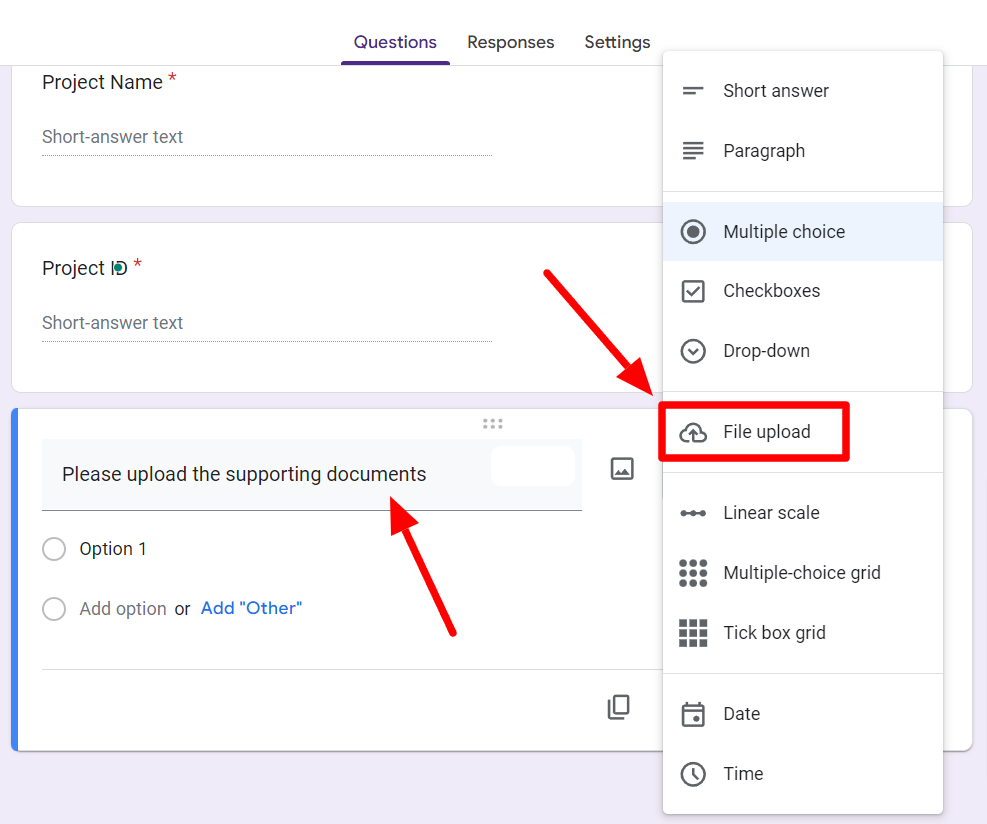Viewport: 987px width, 824px height.
Task: Select Checkboxes question type
Action: coord(803,291)
